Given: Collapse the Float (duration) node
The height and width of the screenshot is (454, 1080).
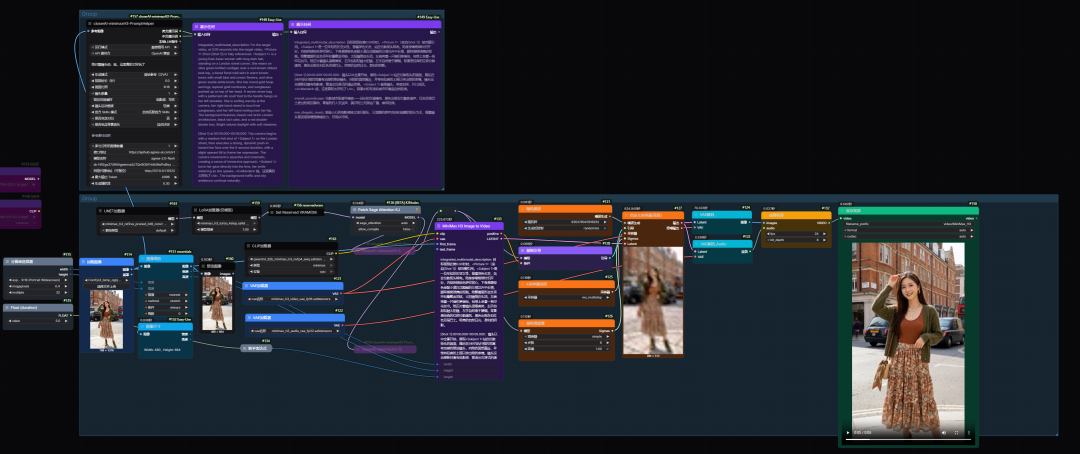Looking at the screenshot, I should (x=8, y=308).
